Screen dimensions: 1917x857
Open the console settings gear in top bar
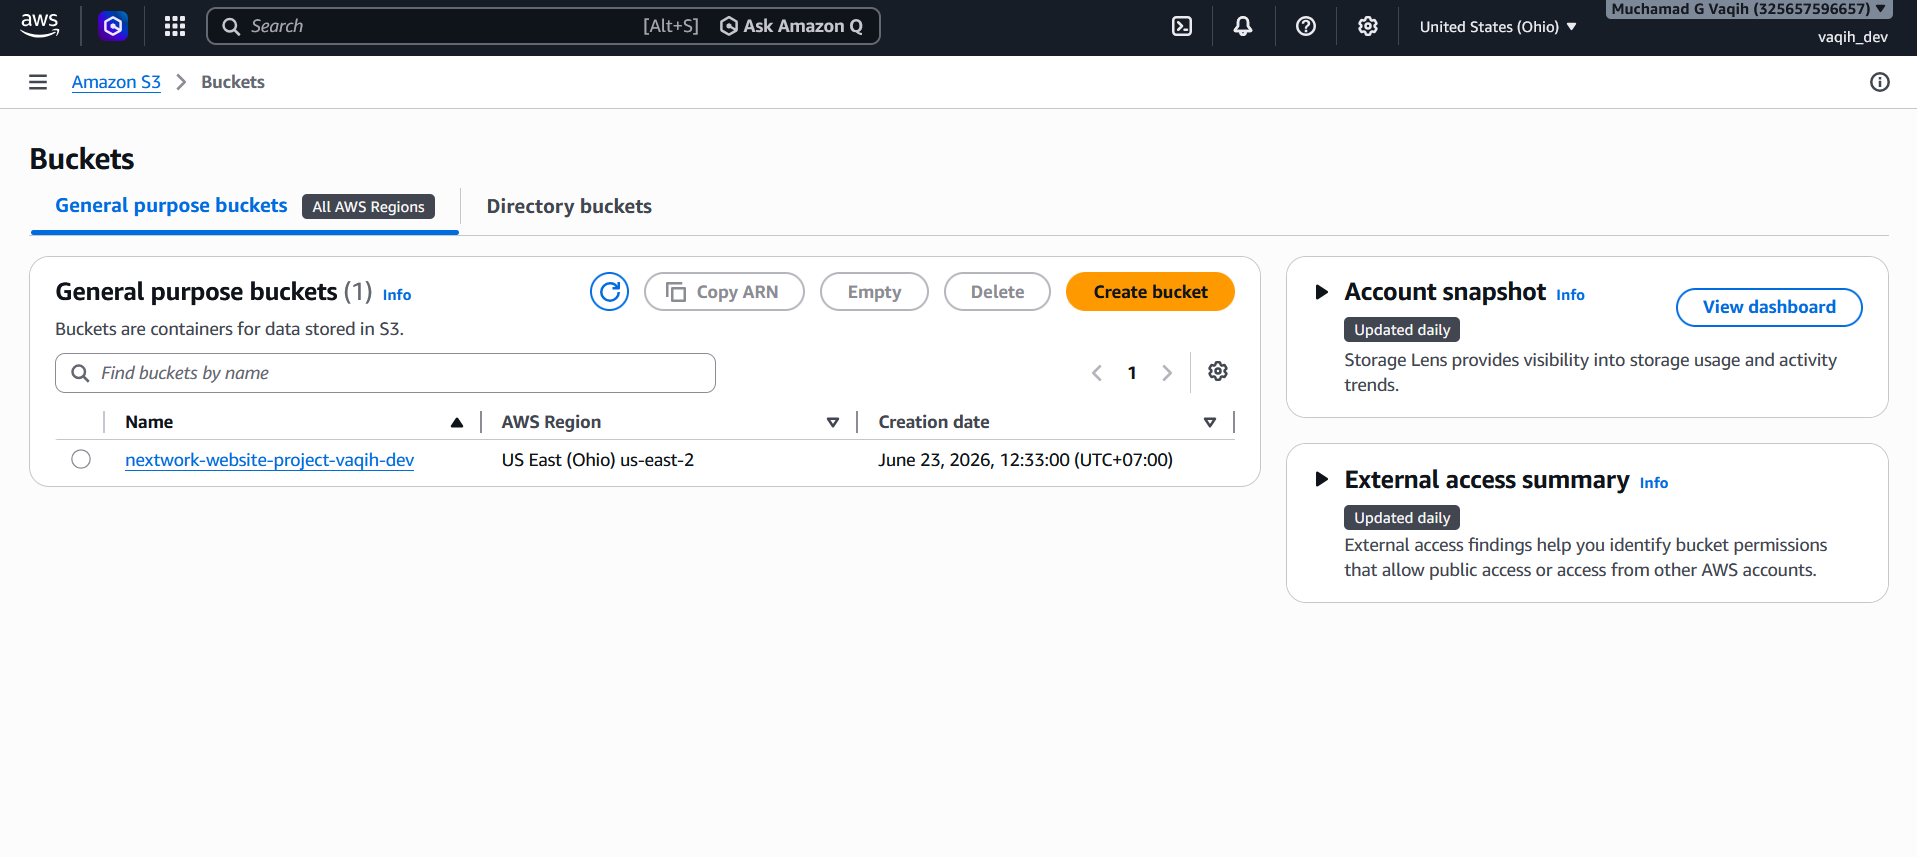point(1368,27)
